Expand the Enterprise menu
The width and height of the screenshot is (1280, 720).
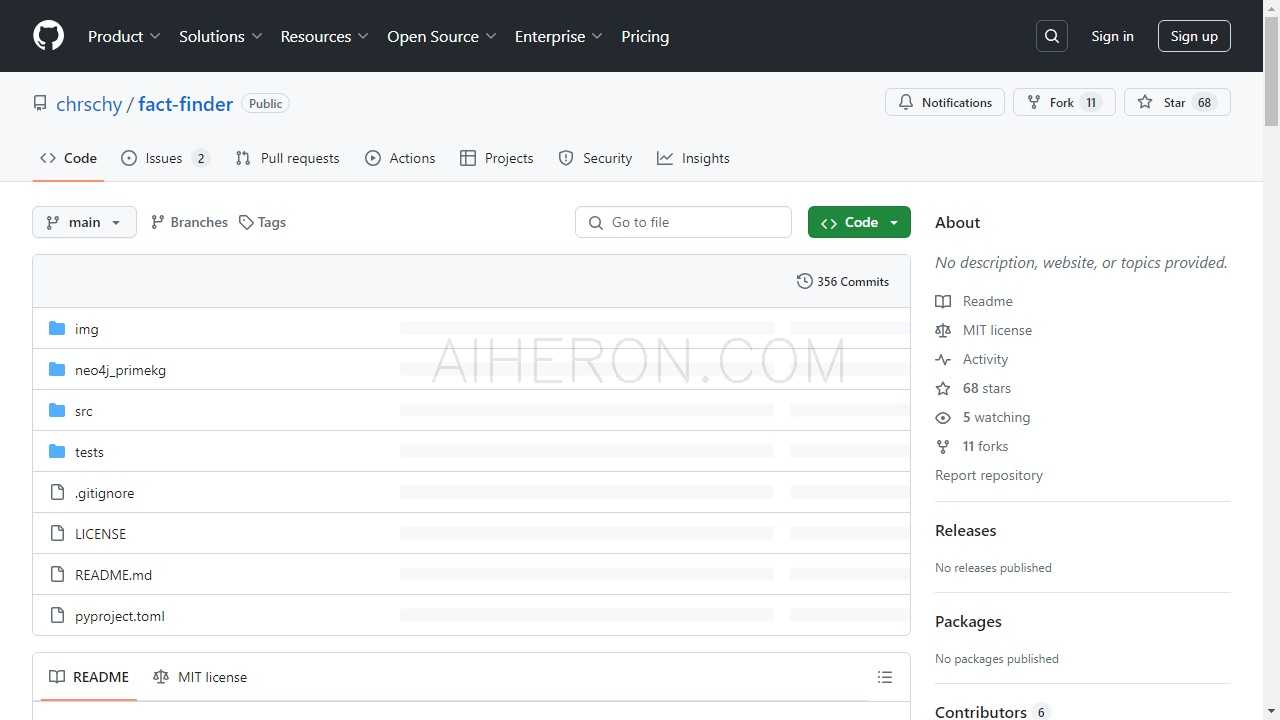point(559,36)
